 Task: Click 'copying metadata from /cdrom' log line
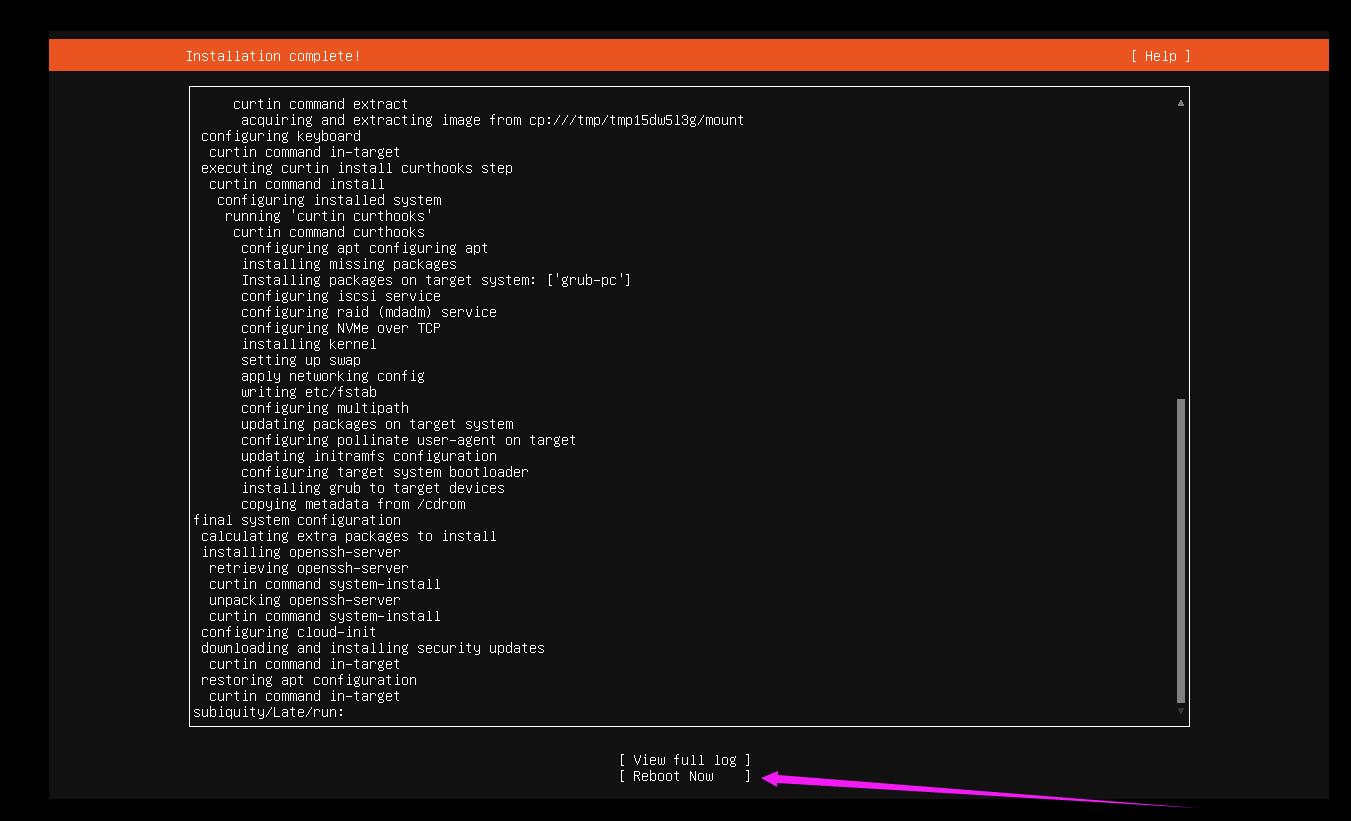(x=352, y=504)
